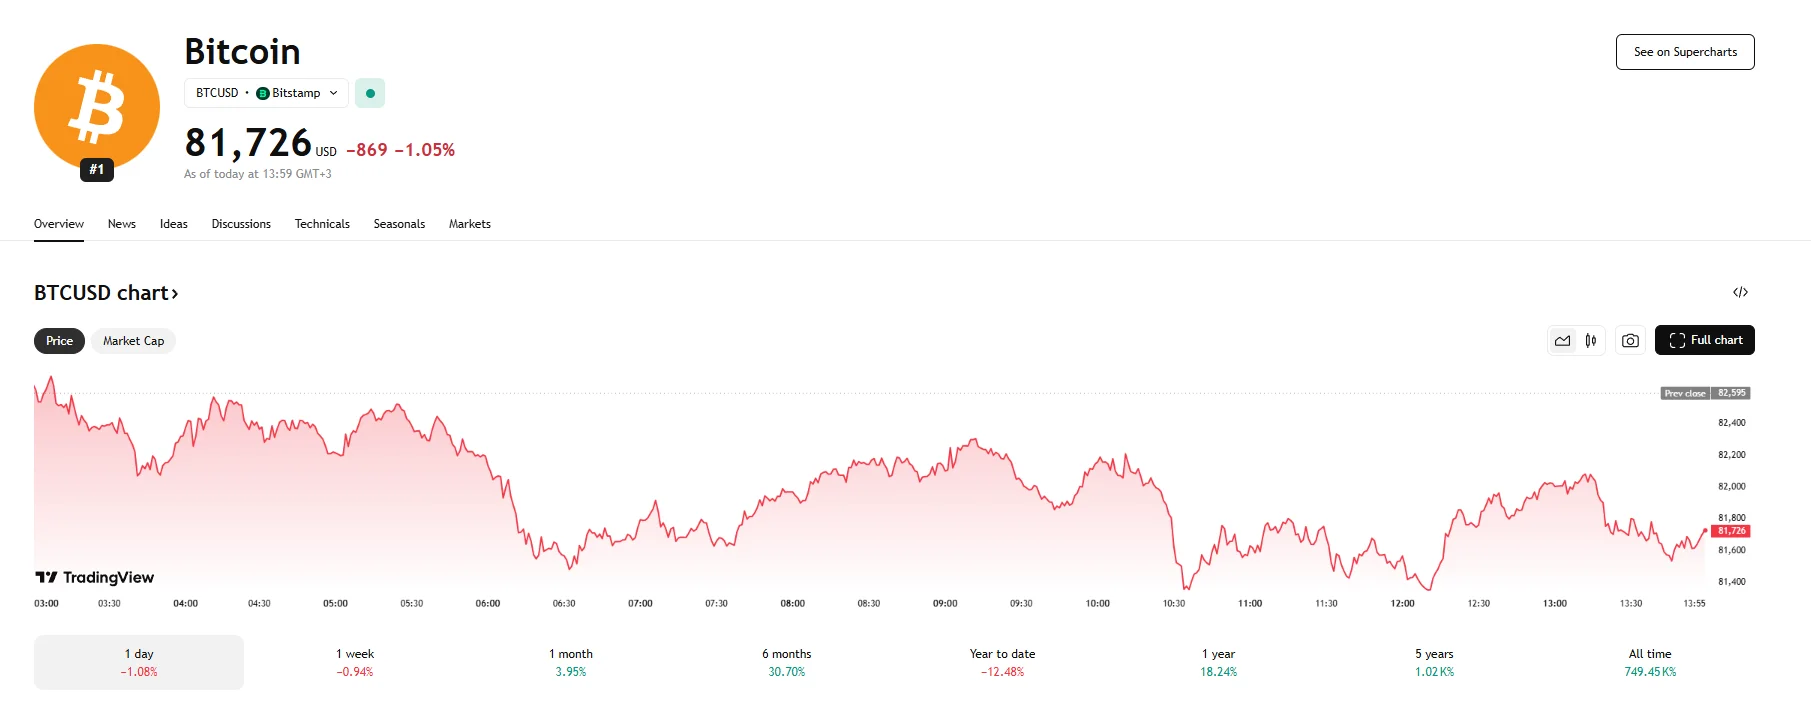Go to the News tab
This screenshot has height=717, width=1811.
[x=122, y=224]
